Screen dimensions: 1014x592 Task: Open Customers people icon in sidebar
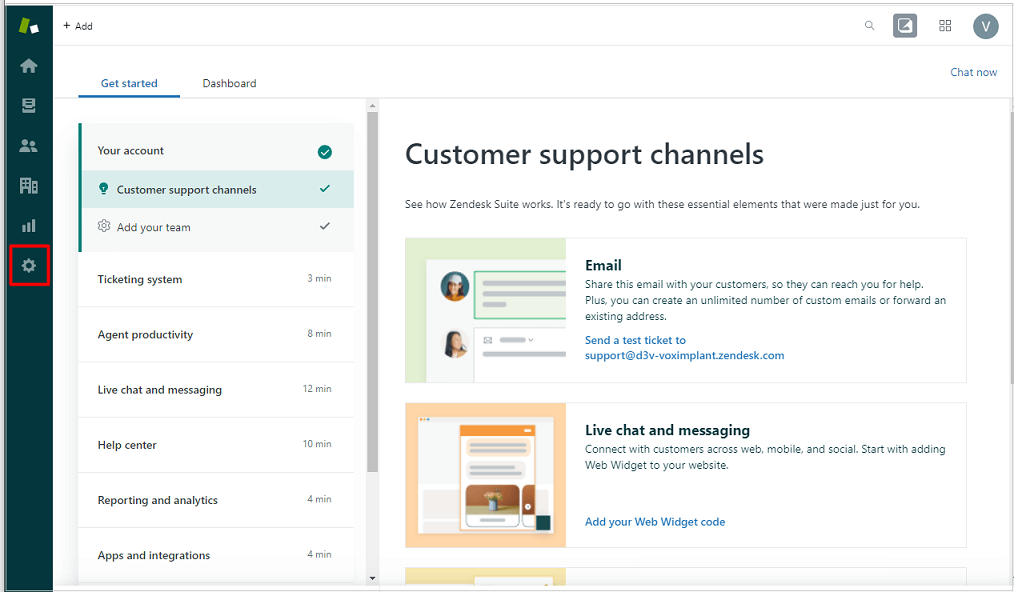coord(28,146)
